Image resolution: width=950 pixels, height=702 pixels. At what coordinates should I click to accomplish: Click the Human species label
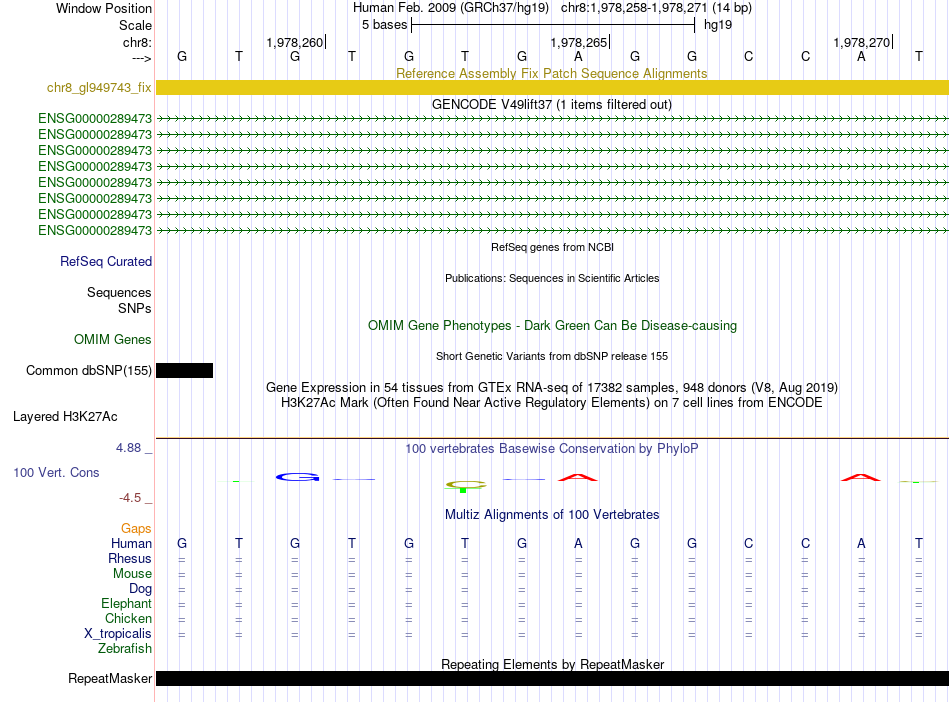pyautogui.click(x=131, y=543)
